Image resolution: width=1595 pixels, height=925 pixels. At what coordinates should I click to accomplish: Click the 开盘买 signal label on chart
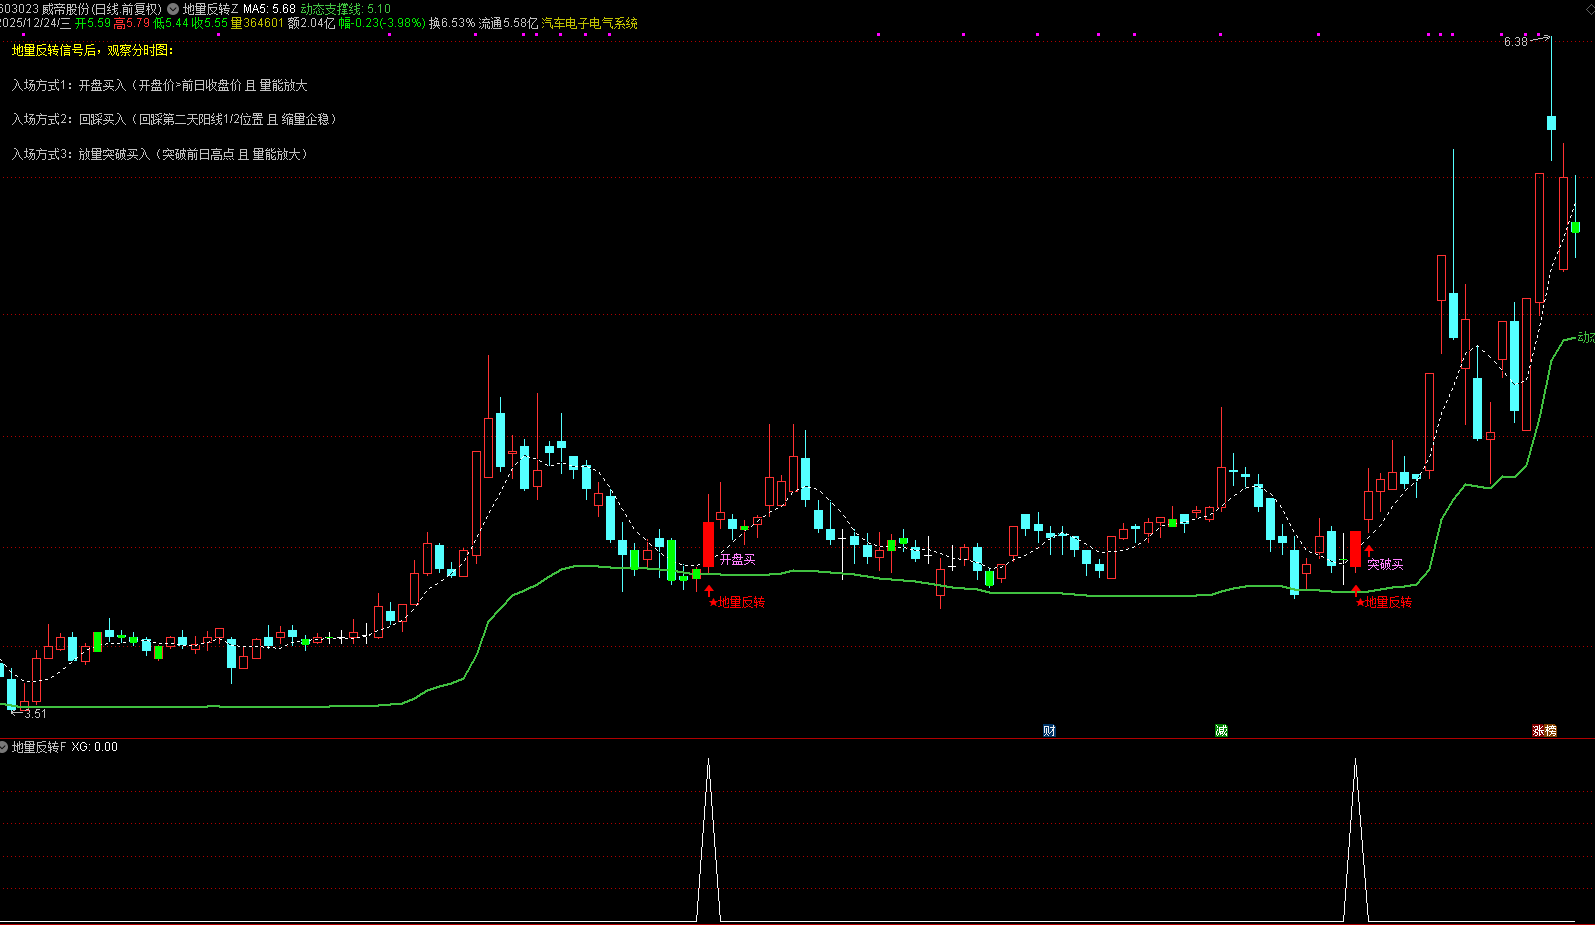coord(738,560)
